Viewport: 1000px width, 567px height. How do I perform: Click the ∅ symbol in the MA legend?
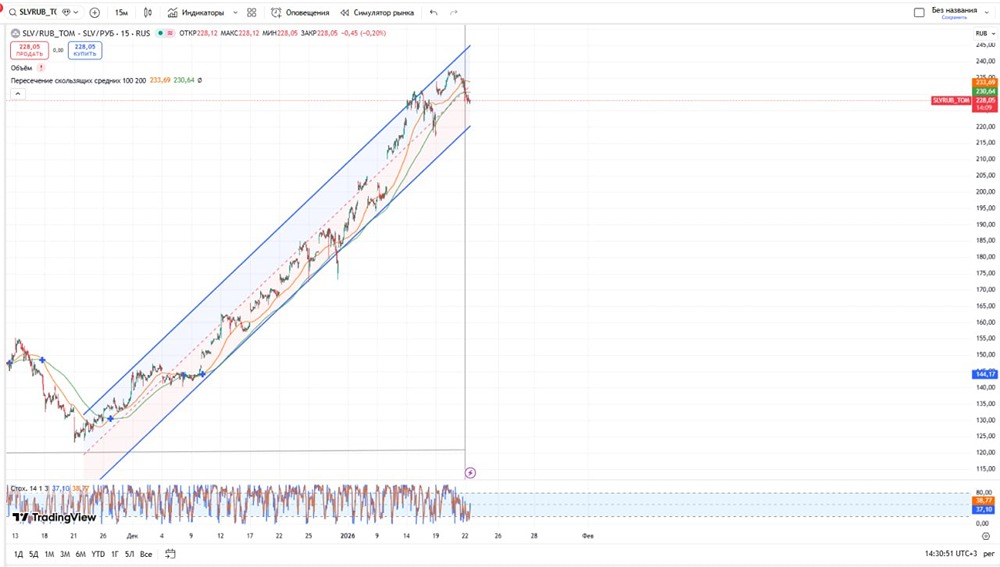tap(200, 80)
